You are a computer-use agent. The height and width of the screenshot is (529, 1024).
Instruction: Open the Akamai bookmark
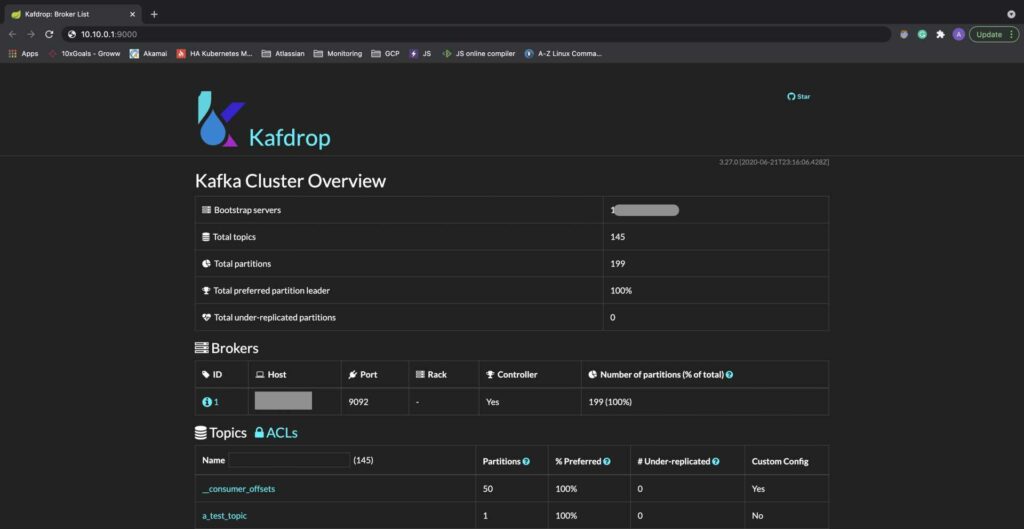pos(148,54)
